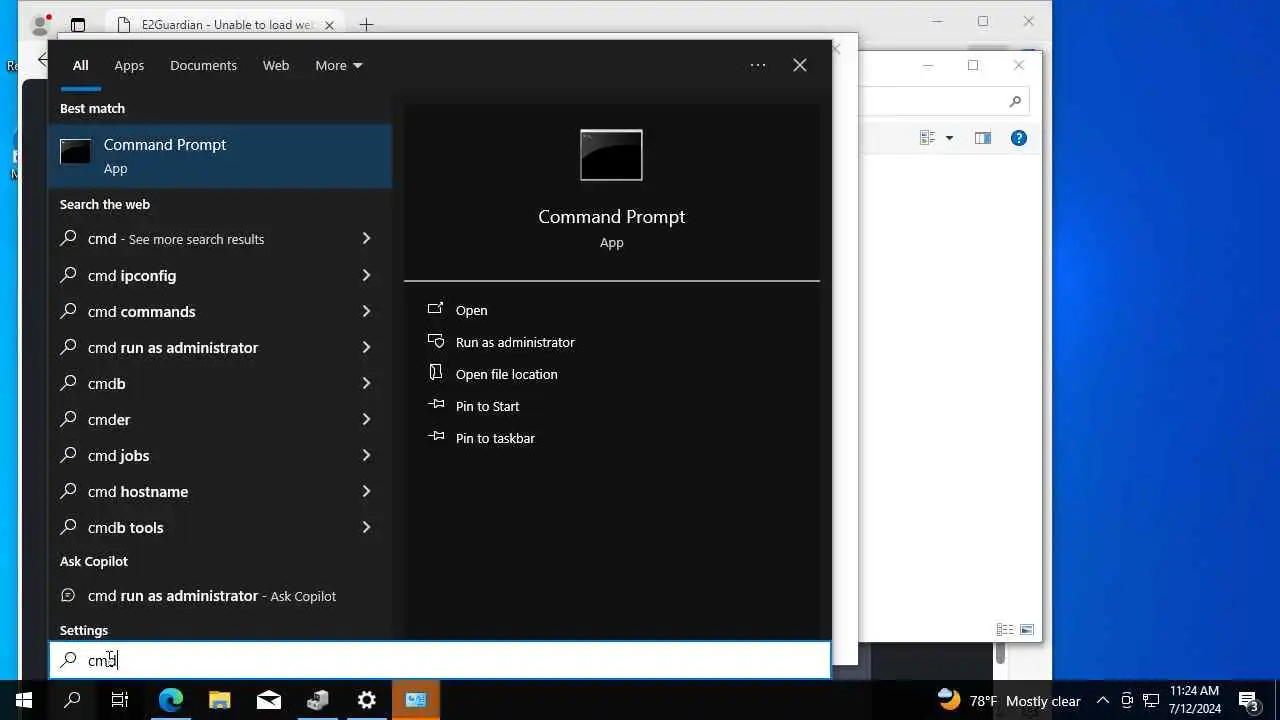This screenshot has height=720, width=1280.
Task: Click the search box containing 'cmd'
Action: tap(440, 660)
